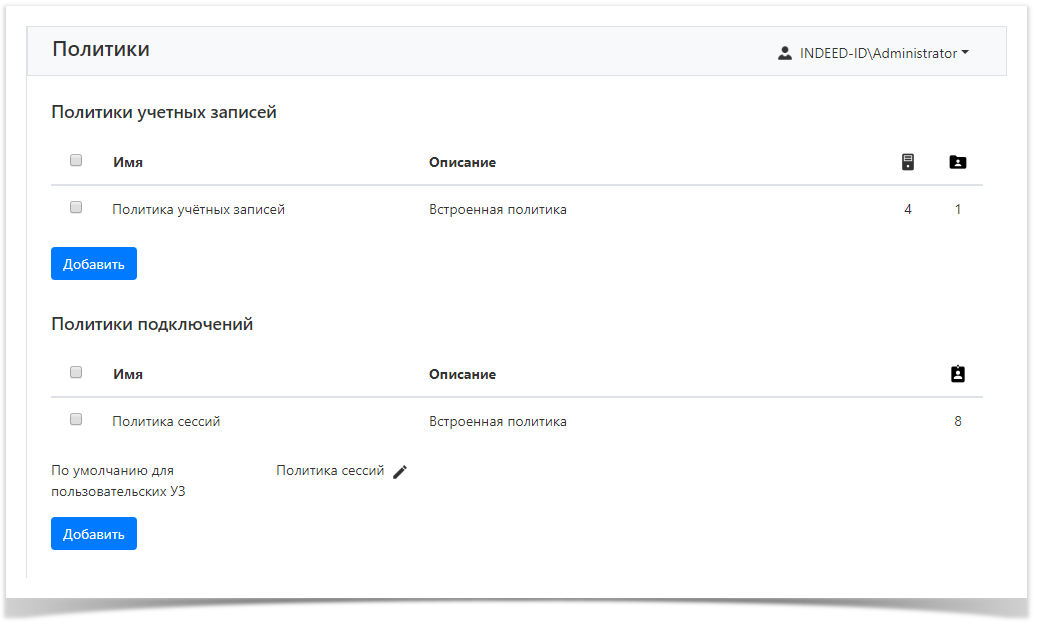The image size is (1041, 627).
Task: Click the accounts count 1 in account policy row
Action: point(958,210)
